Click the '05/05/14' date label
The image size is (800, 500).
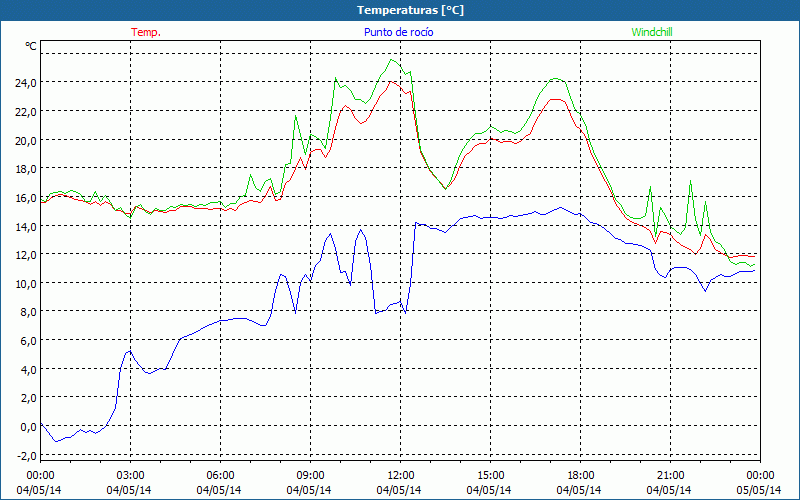(759, 490)
